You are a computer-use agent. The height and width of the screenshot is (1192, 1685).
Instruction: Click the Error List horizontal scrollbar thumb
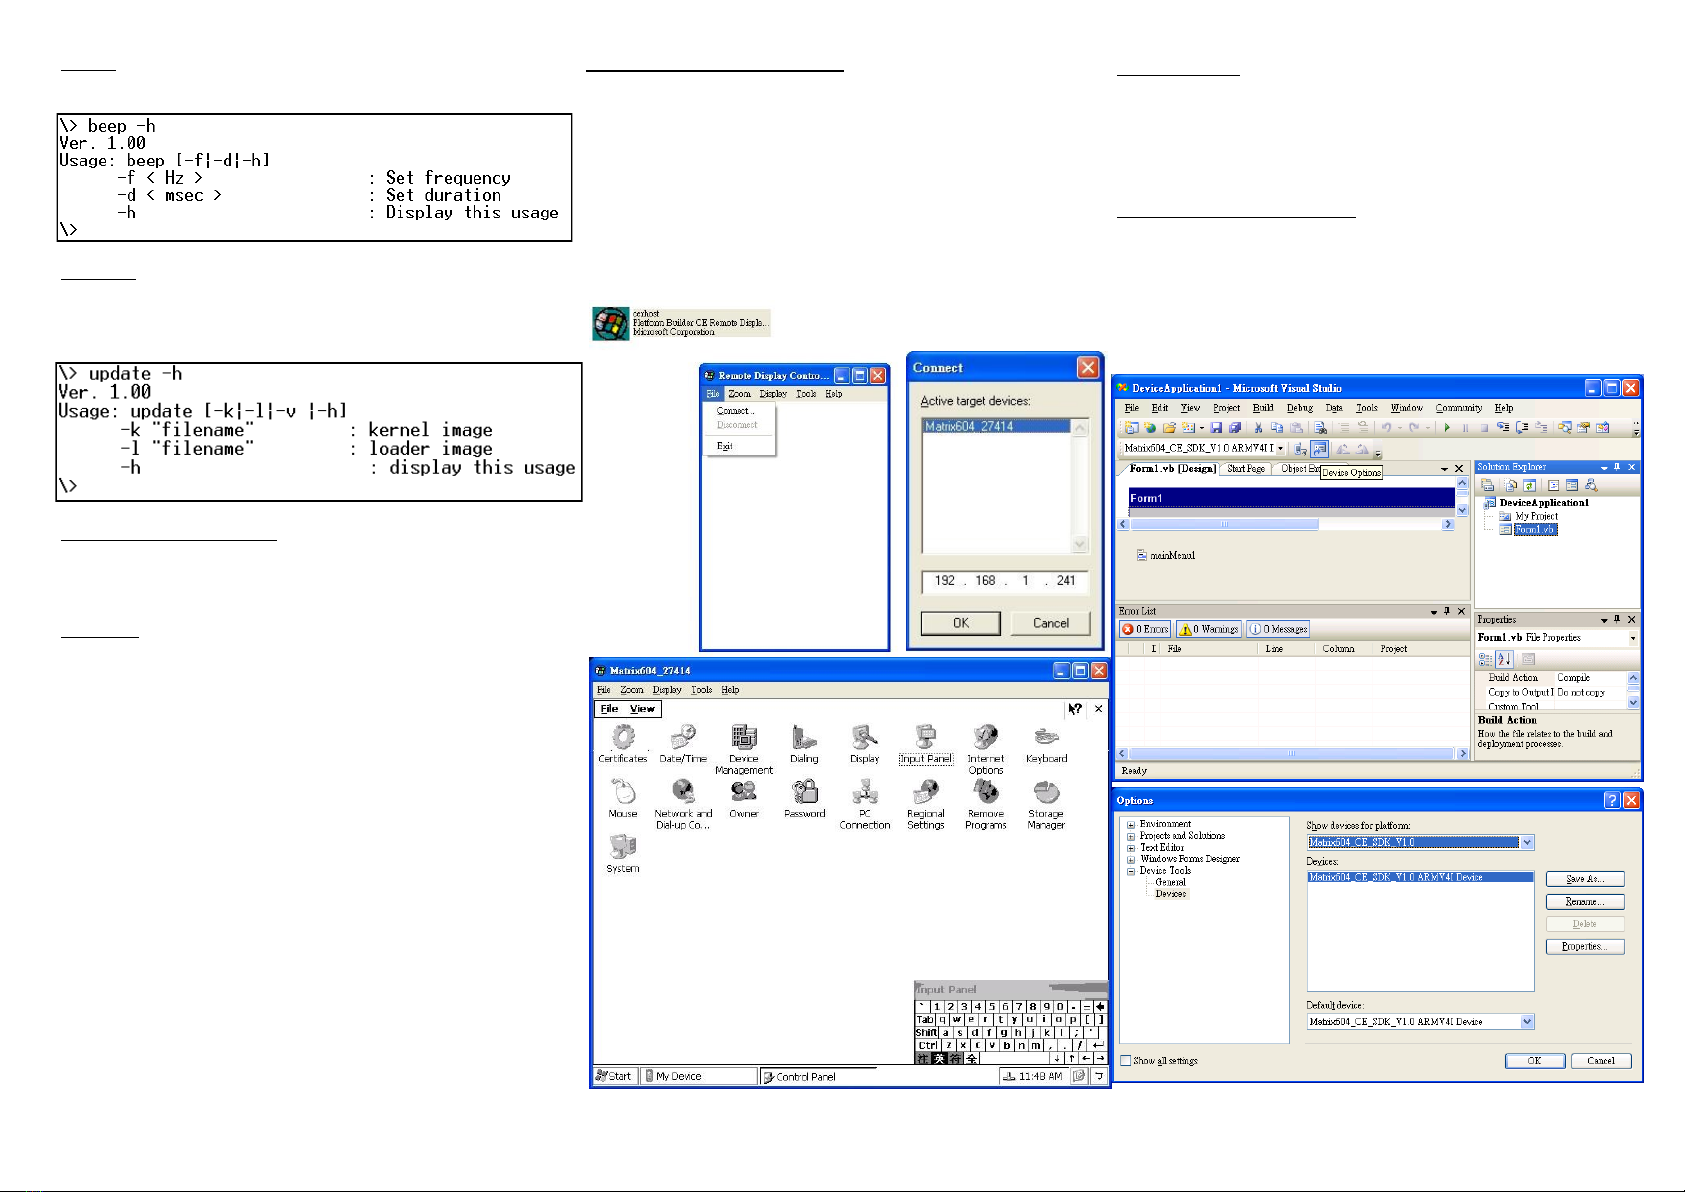click(x=1291, y=753)
